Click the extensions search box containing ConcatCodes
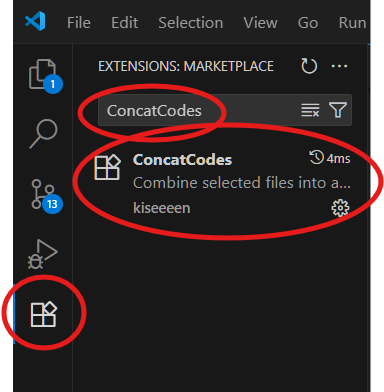The image size is (384, 392). [x=225, y=110]
